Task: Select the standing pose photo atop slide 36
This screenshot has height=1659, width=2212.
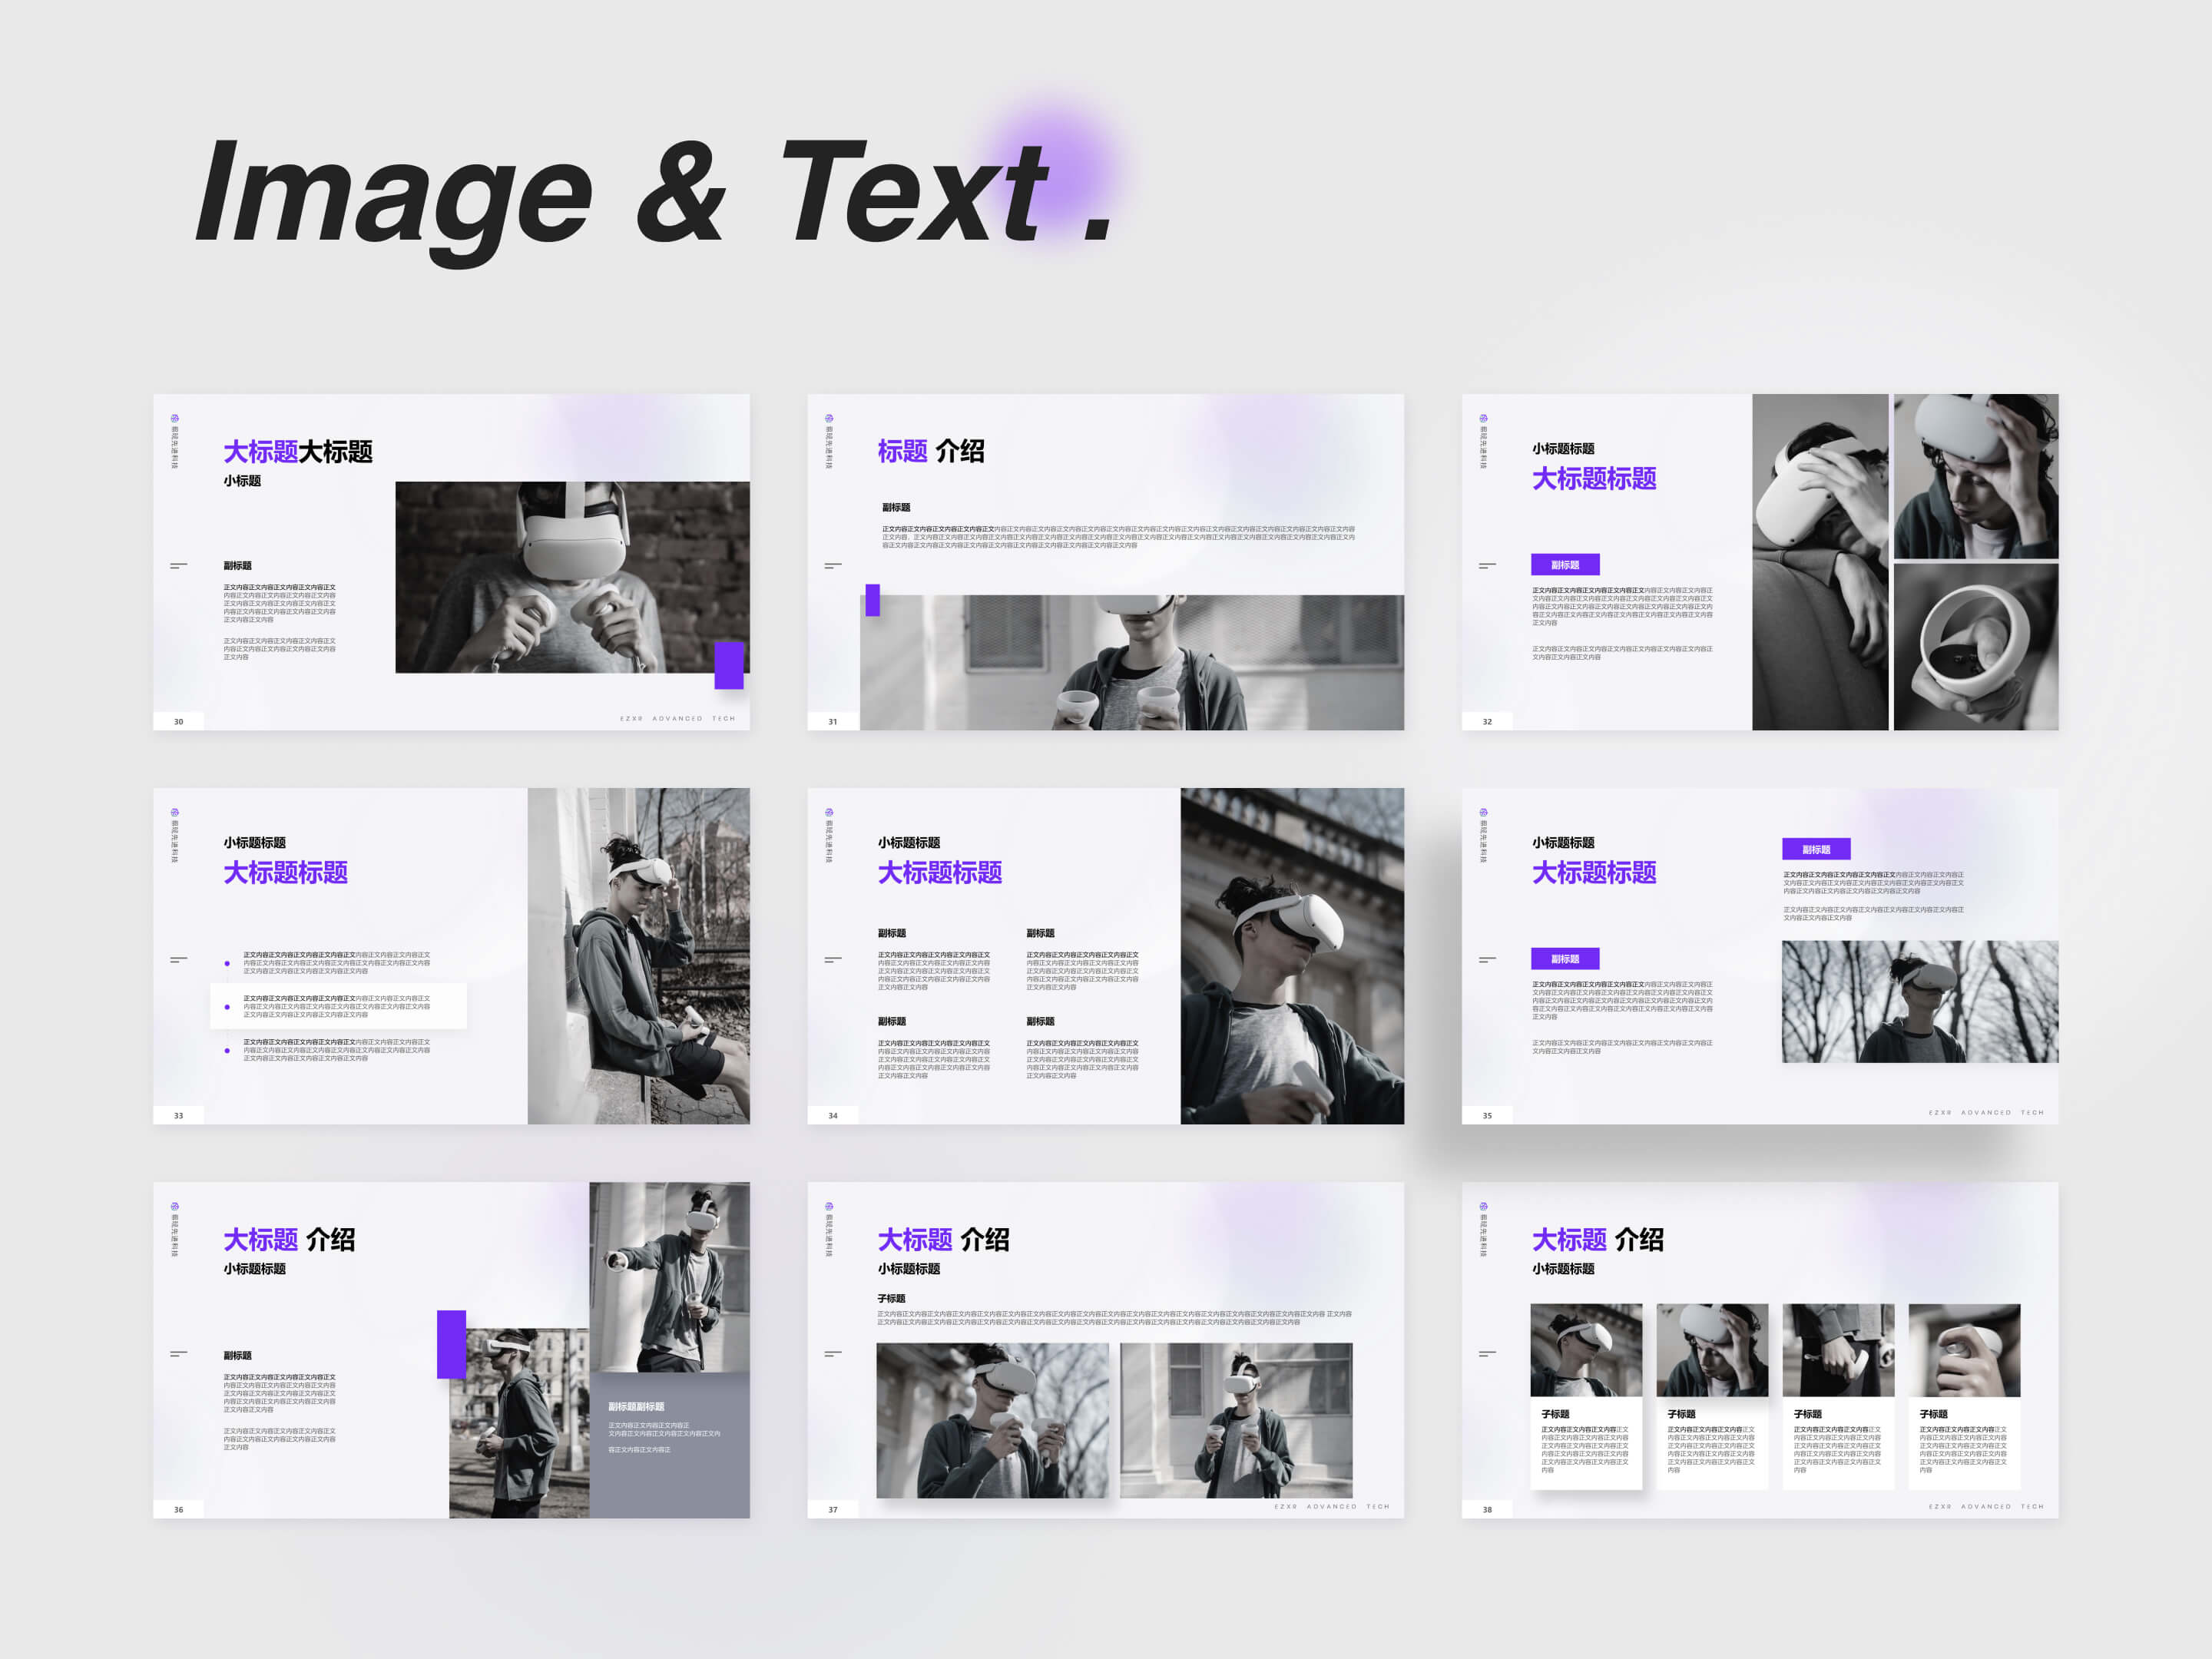Action: pos(669,1277)
